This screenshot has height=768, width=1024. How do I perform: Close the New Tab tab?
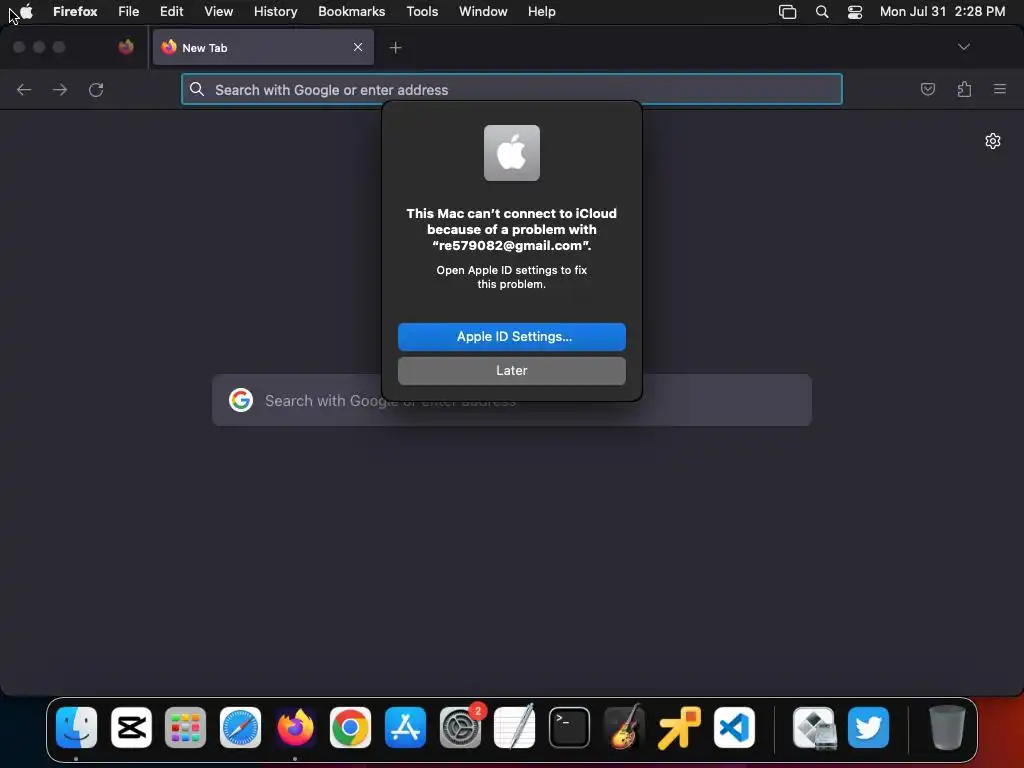click(358, 47)
